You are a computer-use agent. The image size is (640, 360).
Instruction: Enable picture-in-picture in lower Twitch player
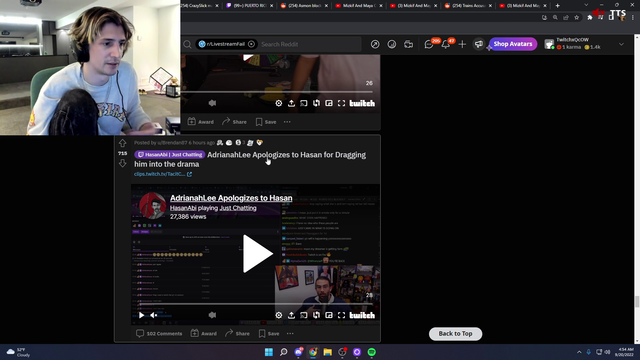(x=329, y=315)
